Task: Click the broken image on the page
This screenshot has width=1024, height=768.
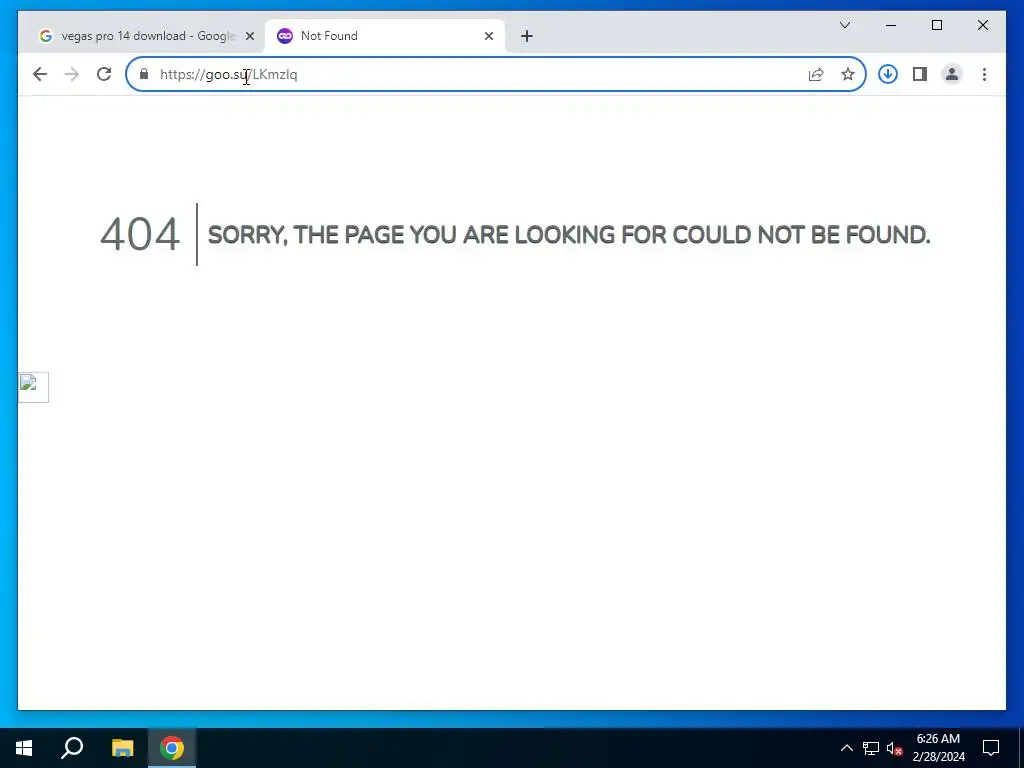Action: point(33,387)
